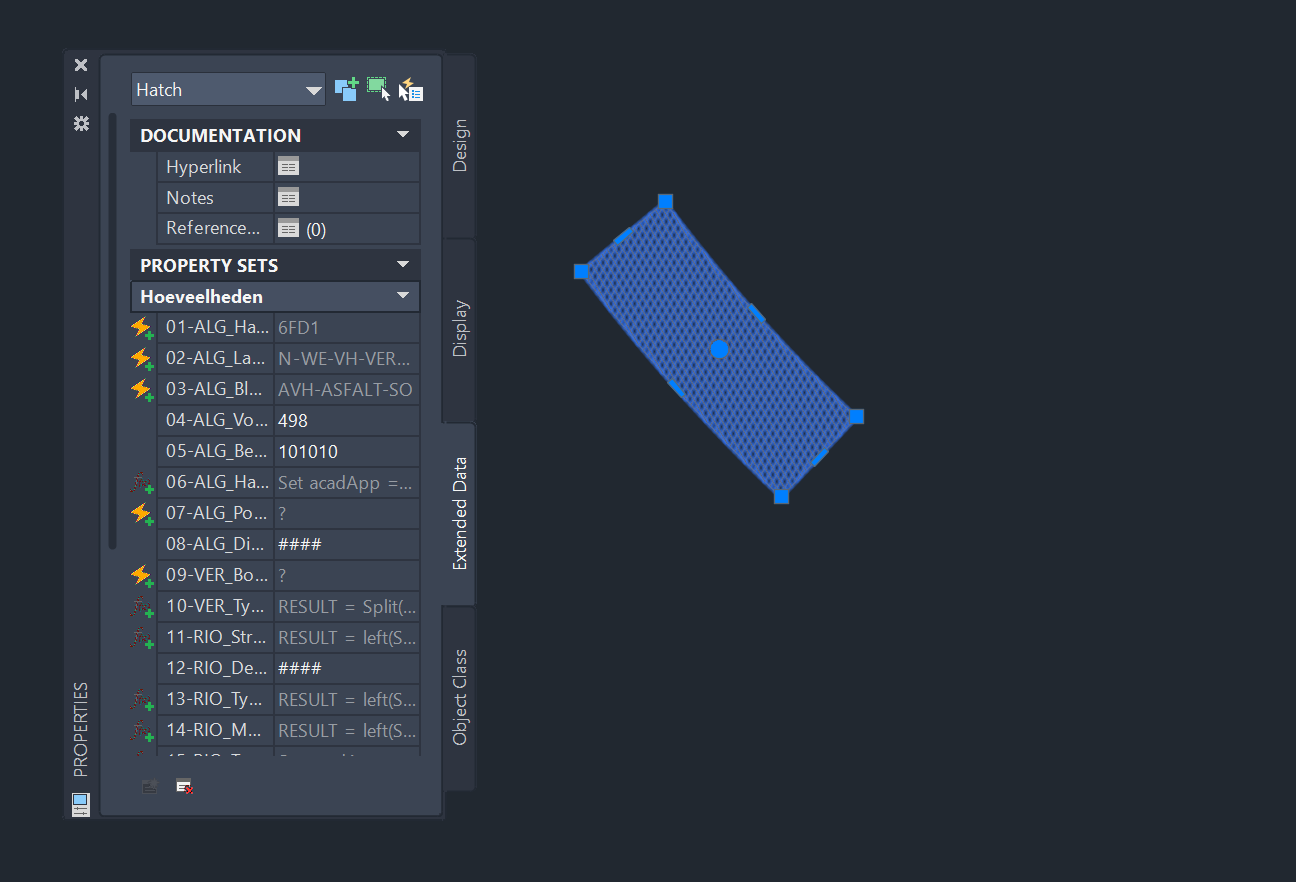Click the hatch's circular center grip
Screen dimensions: 1296x882
coord(719,349)
